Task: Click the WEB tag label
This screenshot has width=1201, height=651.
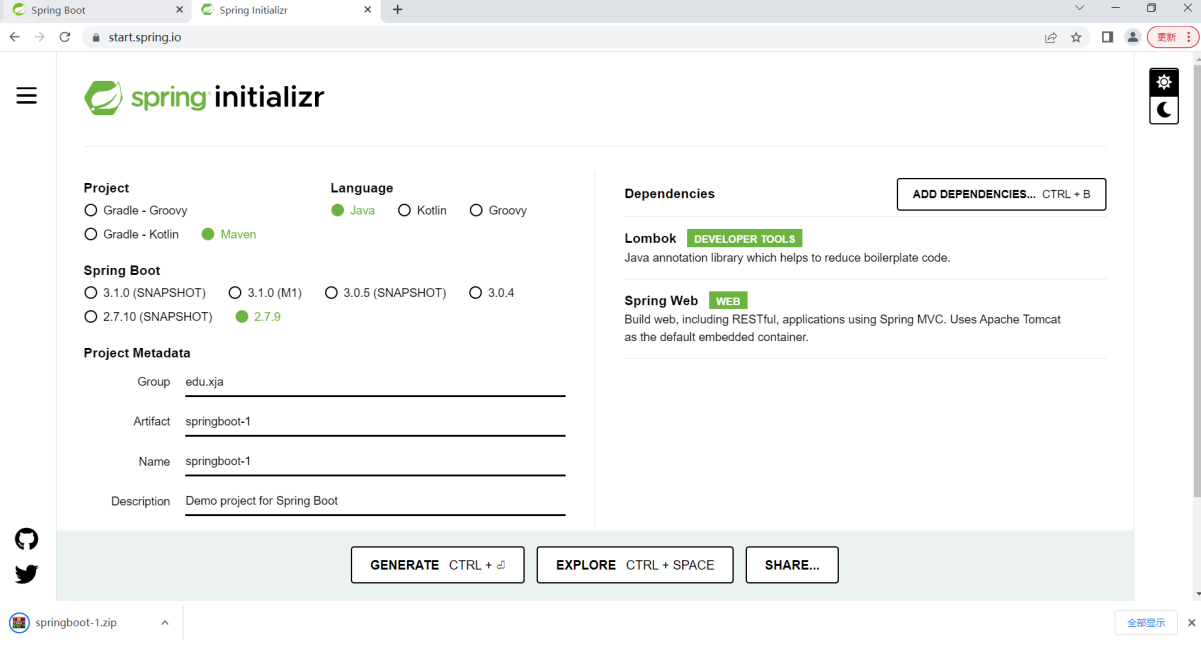Action: pyautogui.click(x=728, y=301)
